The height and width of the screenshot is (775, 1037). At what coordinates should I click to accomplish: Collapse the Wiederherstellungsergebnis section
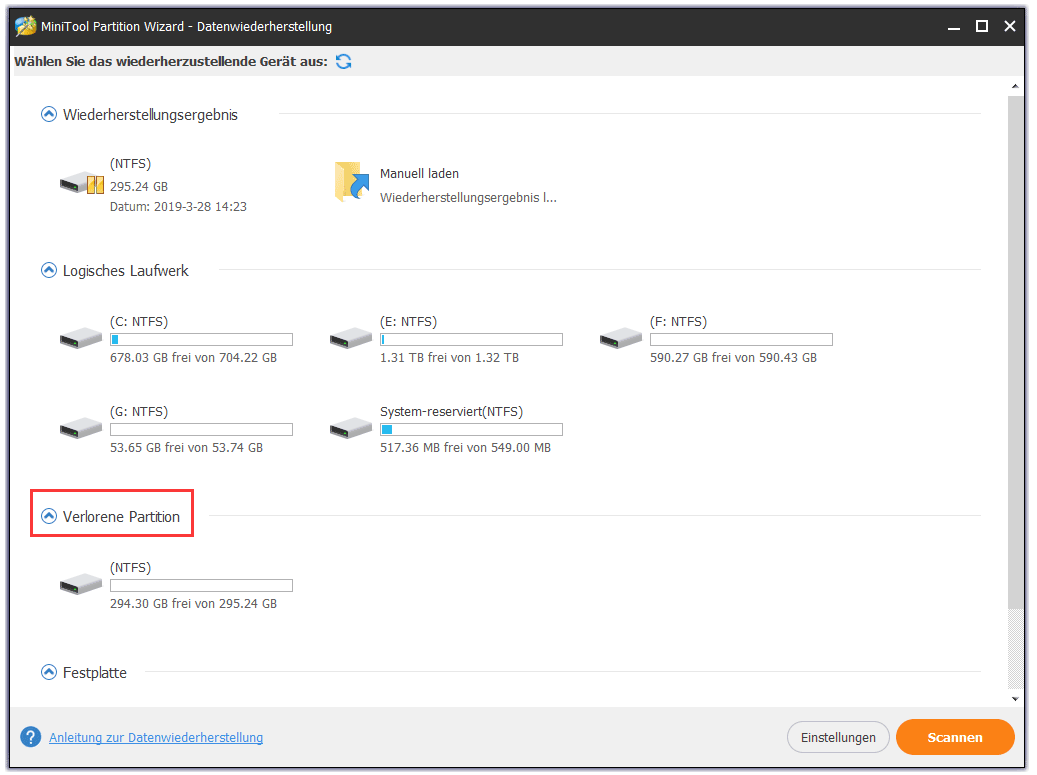click(49, 114)
